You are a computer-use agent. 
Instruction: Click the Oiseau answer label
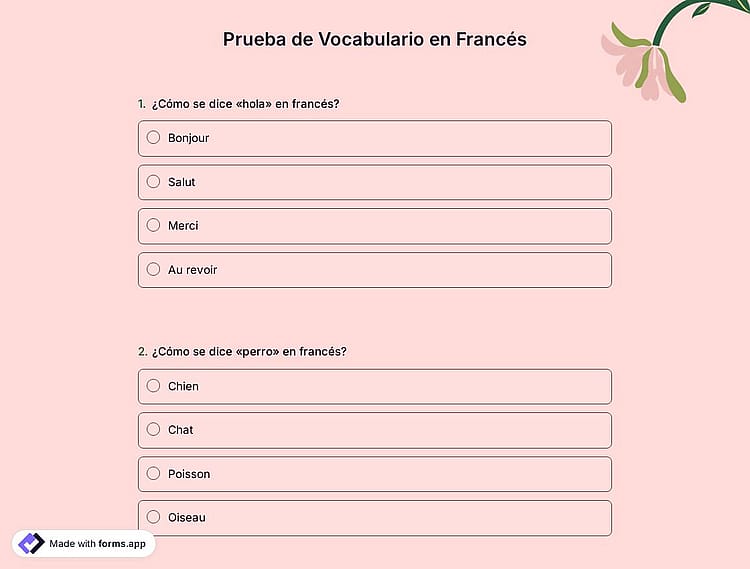coord(187,517)
